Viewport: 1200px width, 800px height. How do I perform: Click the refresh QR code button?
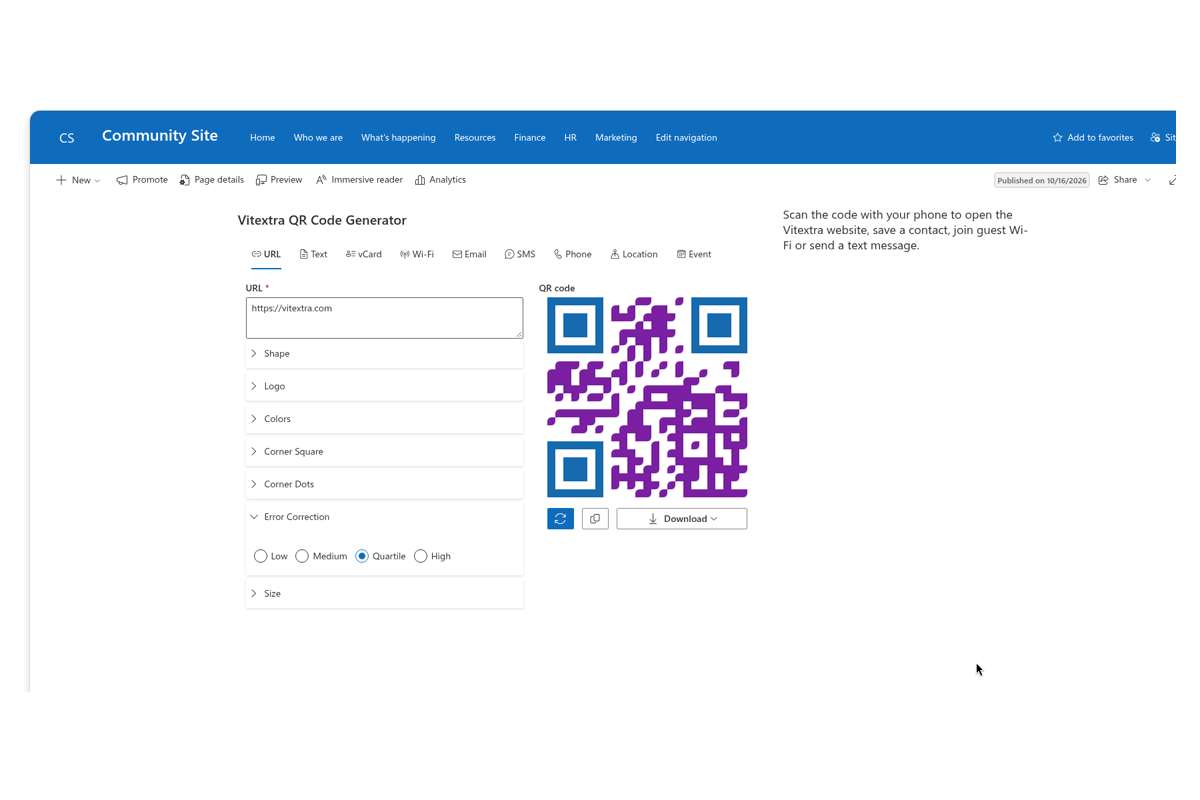(x=560, y=519)
